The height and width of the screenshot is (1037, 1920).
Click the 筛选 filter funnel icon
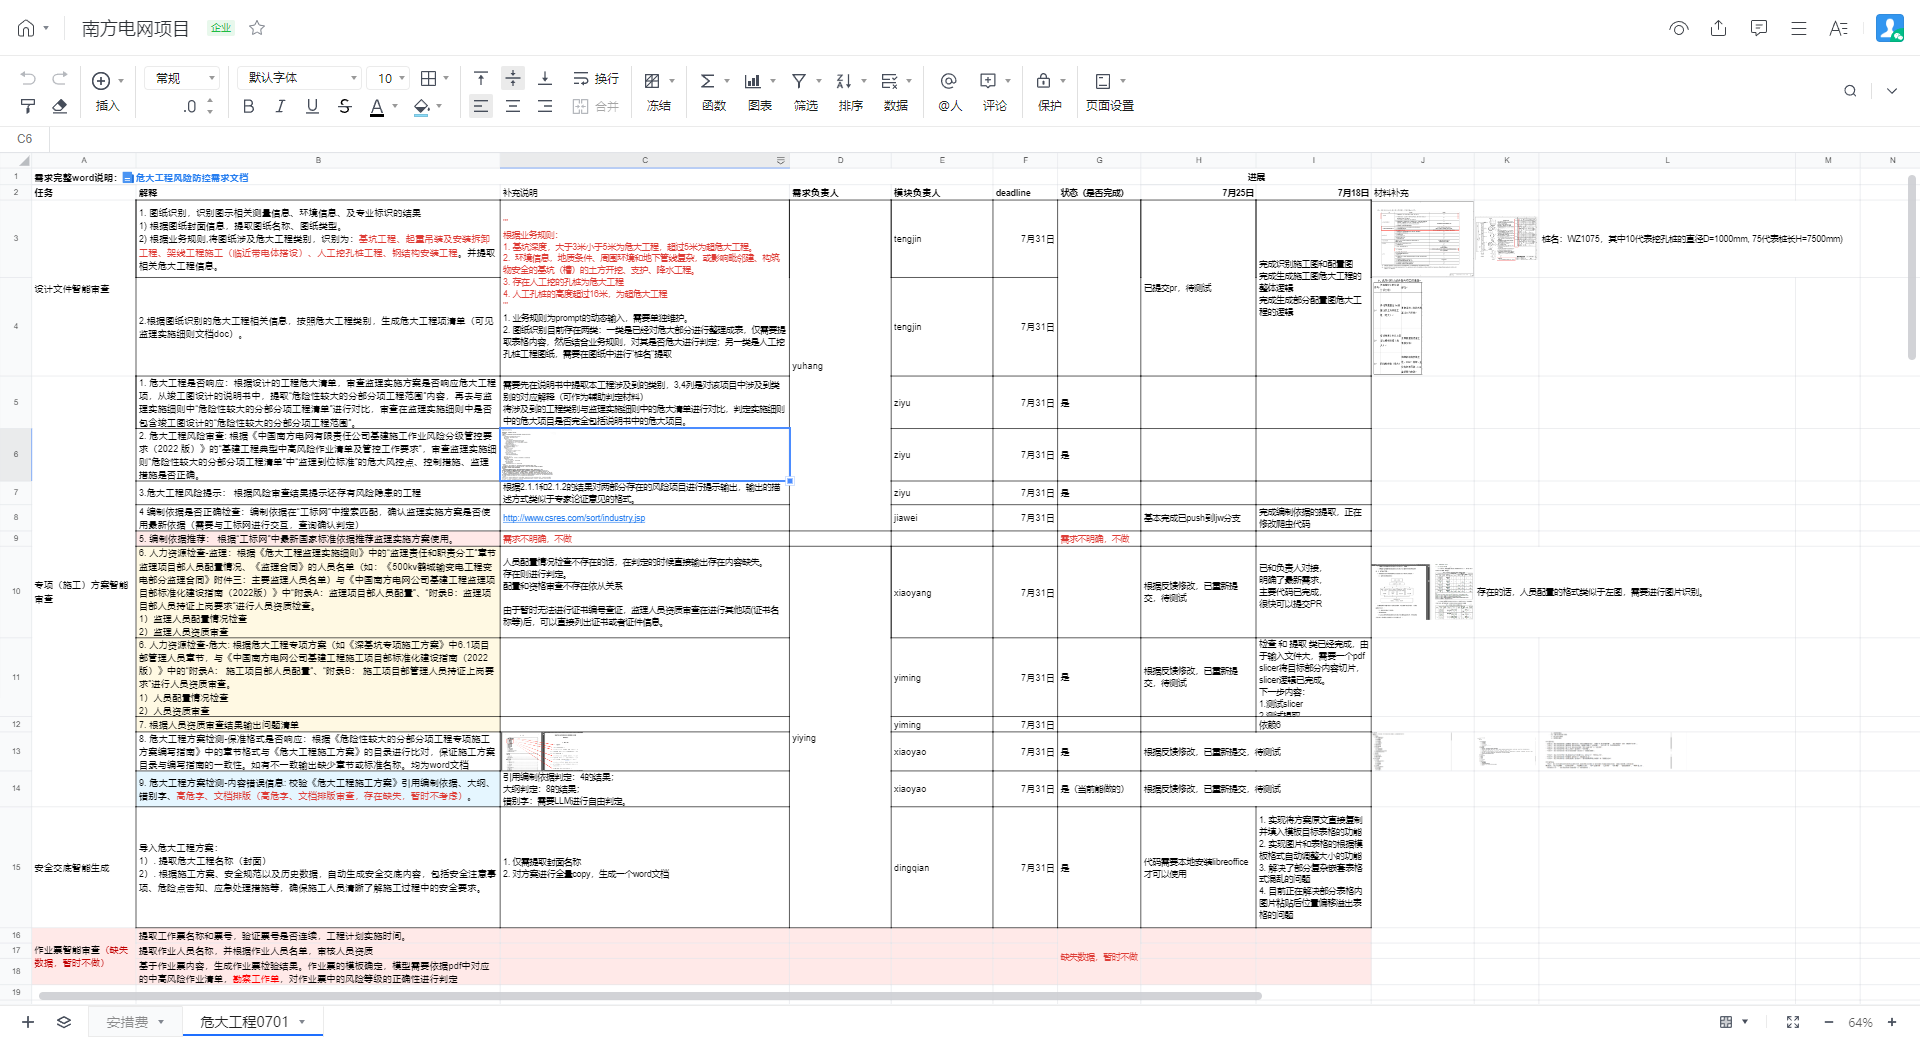click(x=799, y=80)
